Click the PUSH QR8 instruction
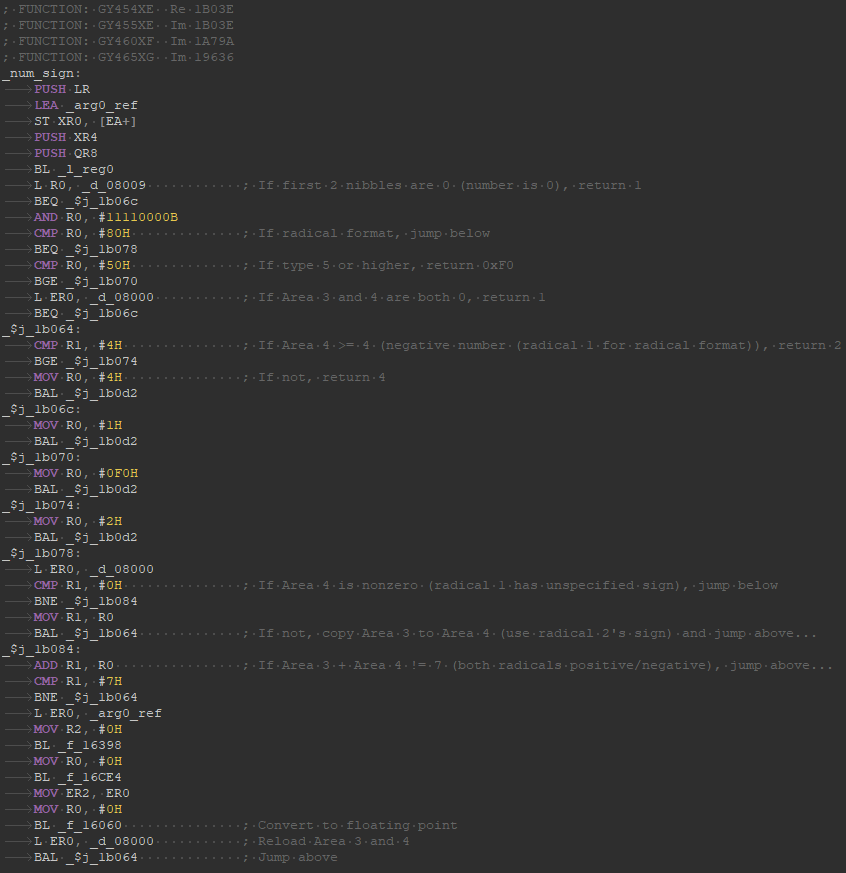Image resolution: width=846 pixels, height=873 pixels. [66, 153]
